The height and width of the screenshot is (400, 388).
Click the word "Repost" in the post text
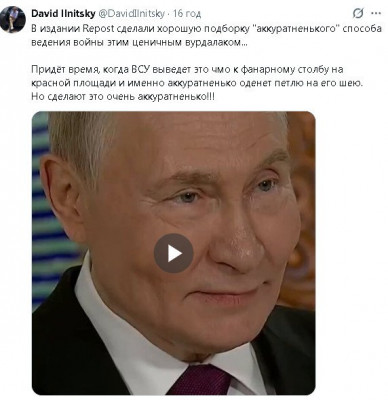(98, 28)
